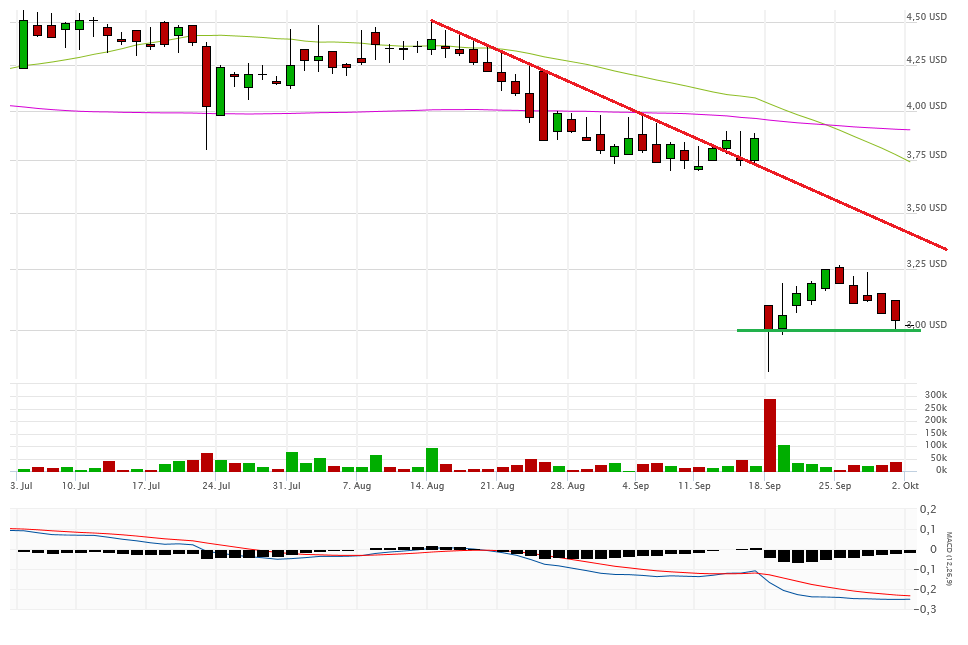This screenshot has width=968, height=645.
Task: Click the 28. Aug date label
Action: tap(568, 486)
